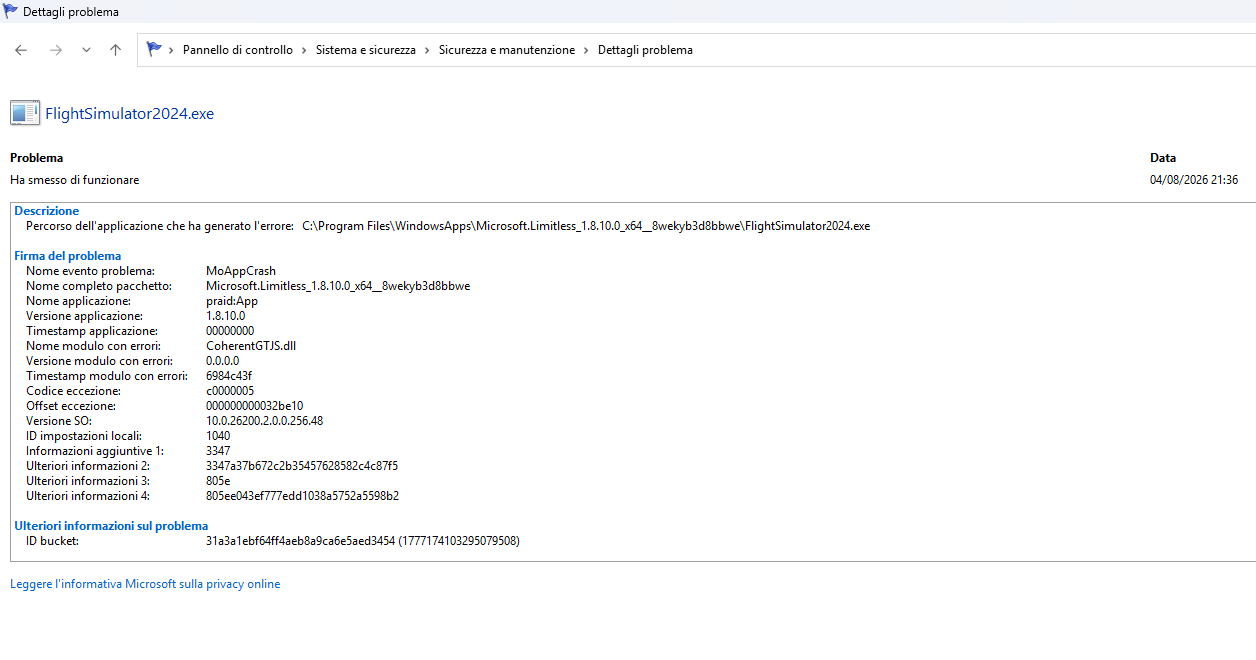
Task: Click the Data column header
Action: pos(1163,158)
